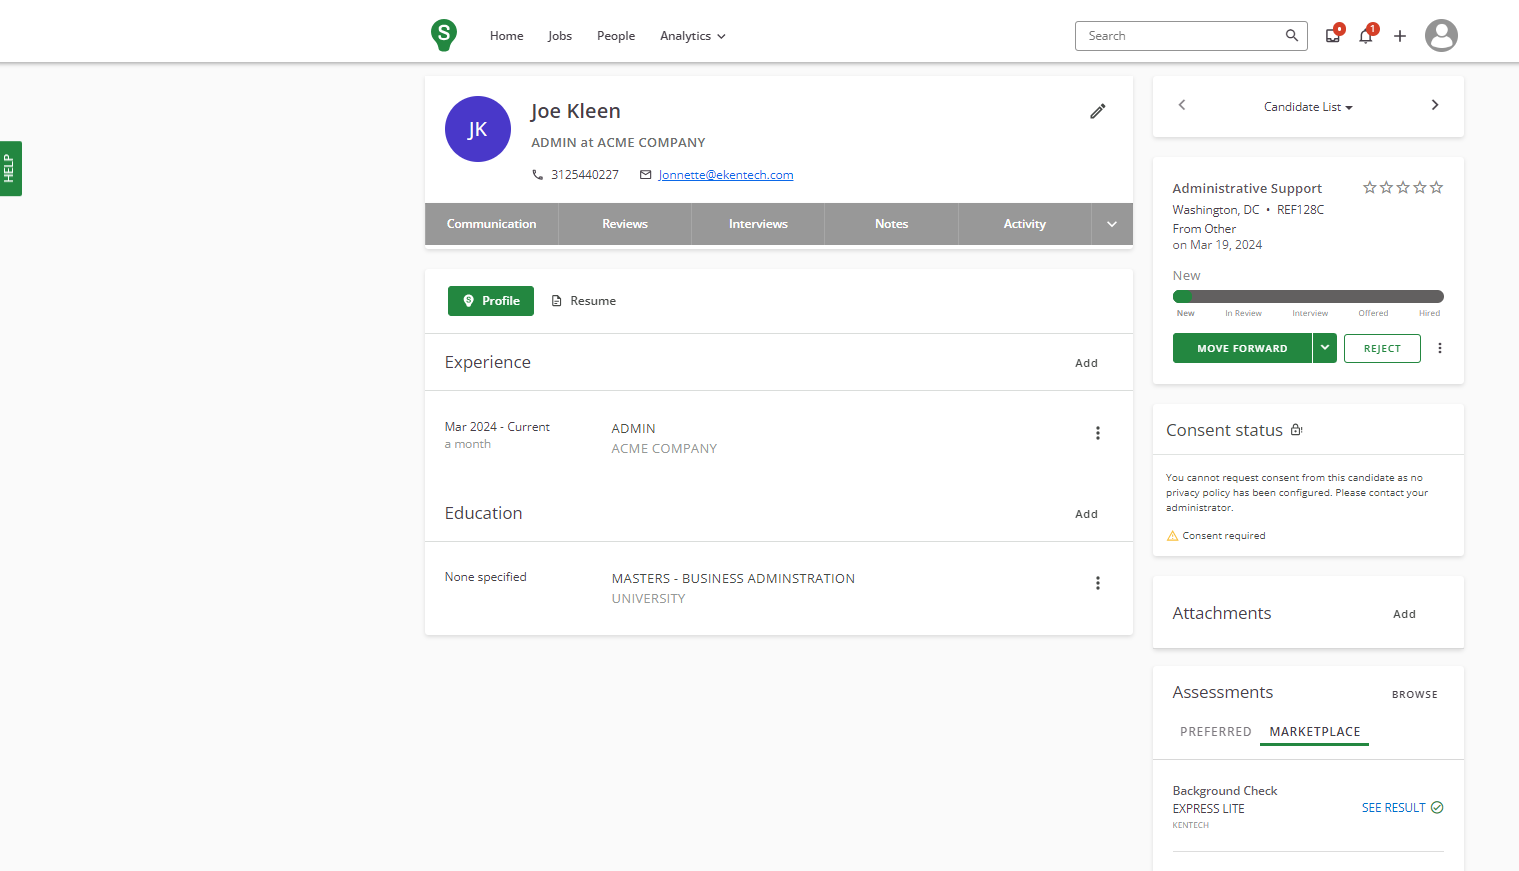This screenshot has height=871, width=1519.
Task: Open options menu for Masters education entry
Action: 1097,583
